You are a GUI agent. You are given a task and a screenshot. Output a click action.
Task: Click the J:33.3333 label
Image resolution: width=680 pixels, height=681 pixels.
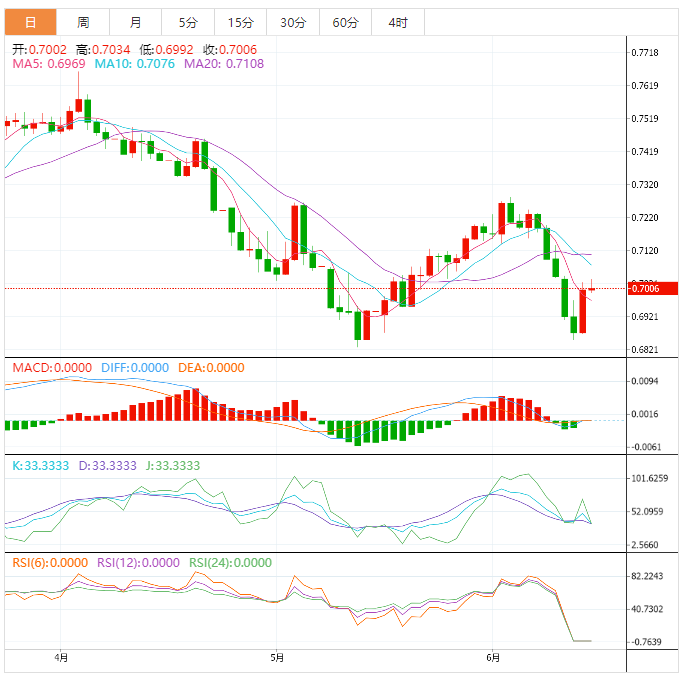[x=173, y=466]
